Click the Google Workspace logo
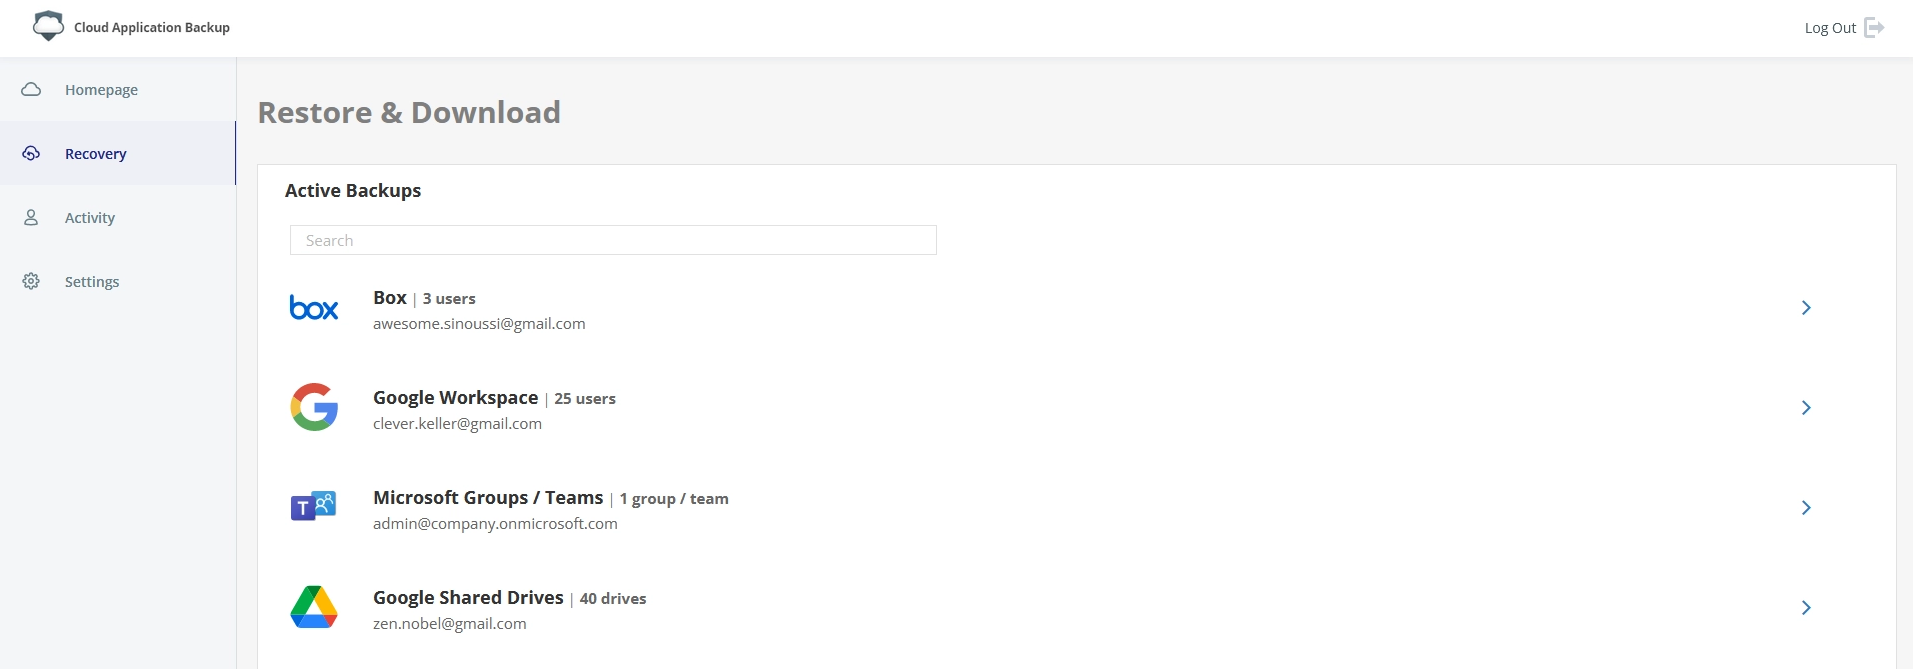Image resolution: width=1913 pixels, height=669 pixels. tap(314, 408)
